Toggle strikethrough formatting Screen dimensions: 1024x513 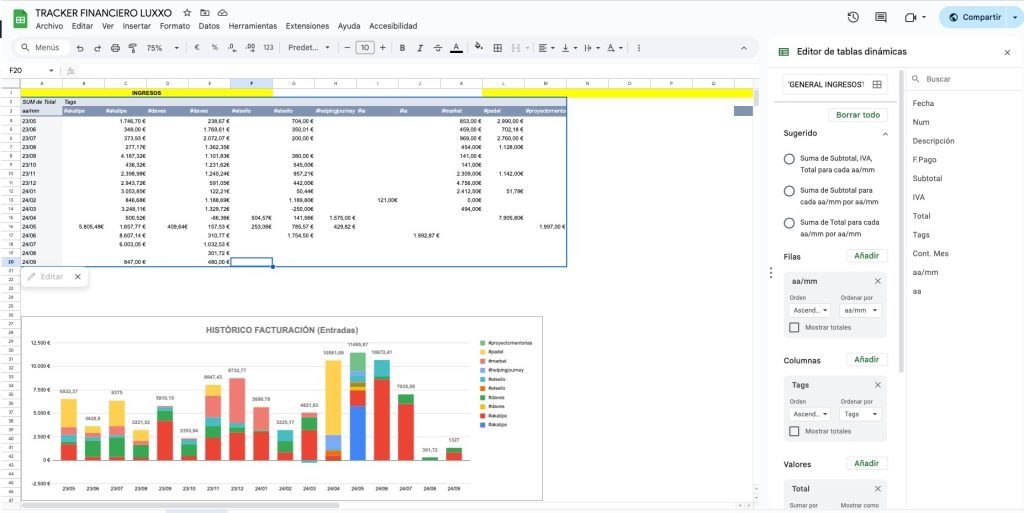438,48
